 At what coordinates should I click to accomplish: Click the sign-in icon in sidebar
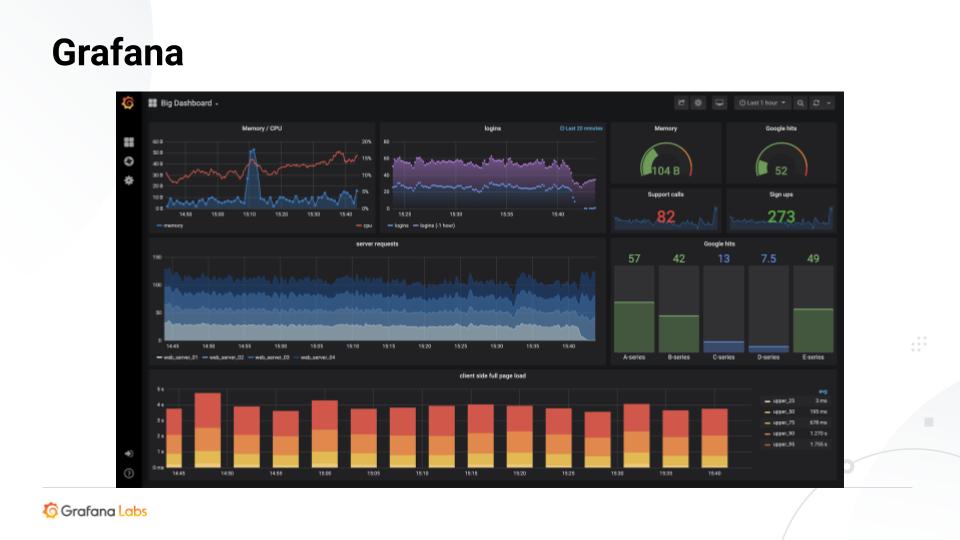[128, 454]
